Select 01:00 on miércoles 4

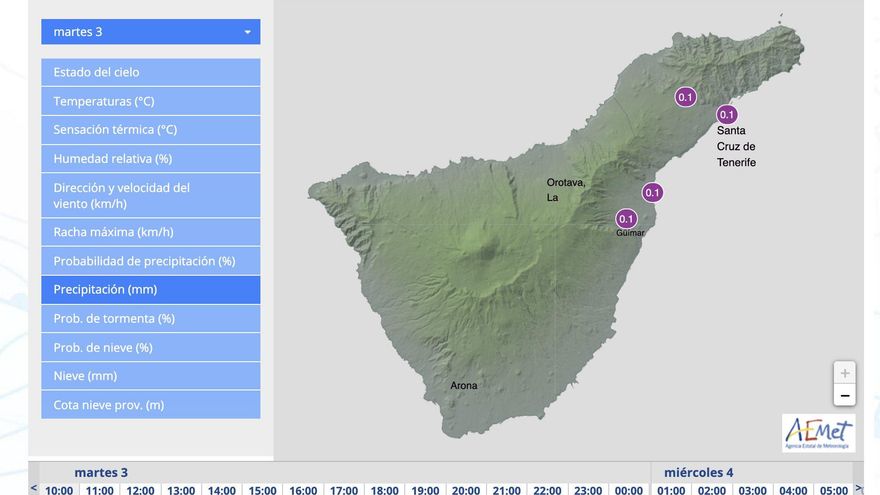[671, 490]
